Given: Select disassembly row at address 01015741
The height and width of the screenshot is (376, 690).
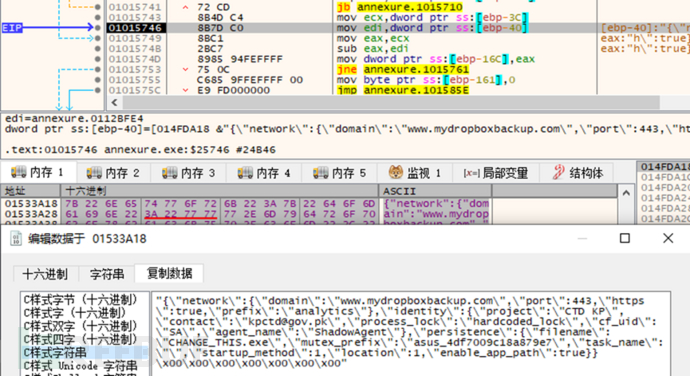Looking at the screenshot, I should coord(135,7).
